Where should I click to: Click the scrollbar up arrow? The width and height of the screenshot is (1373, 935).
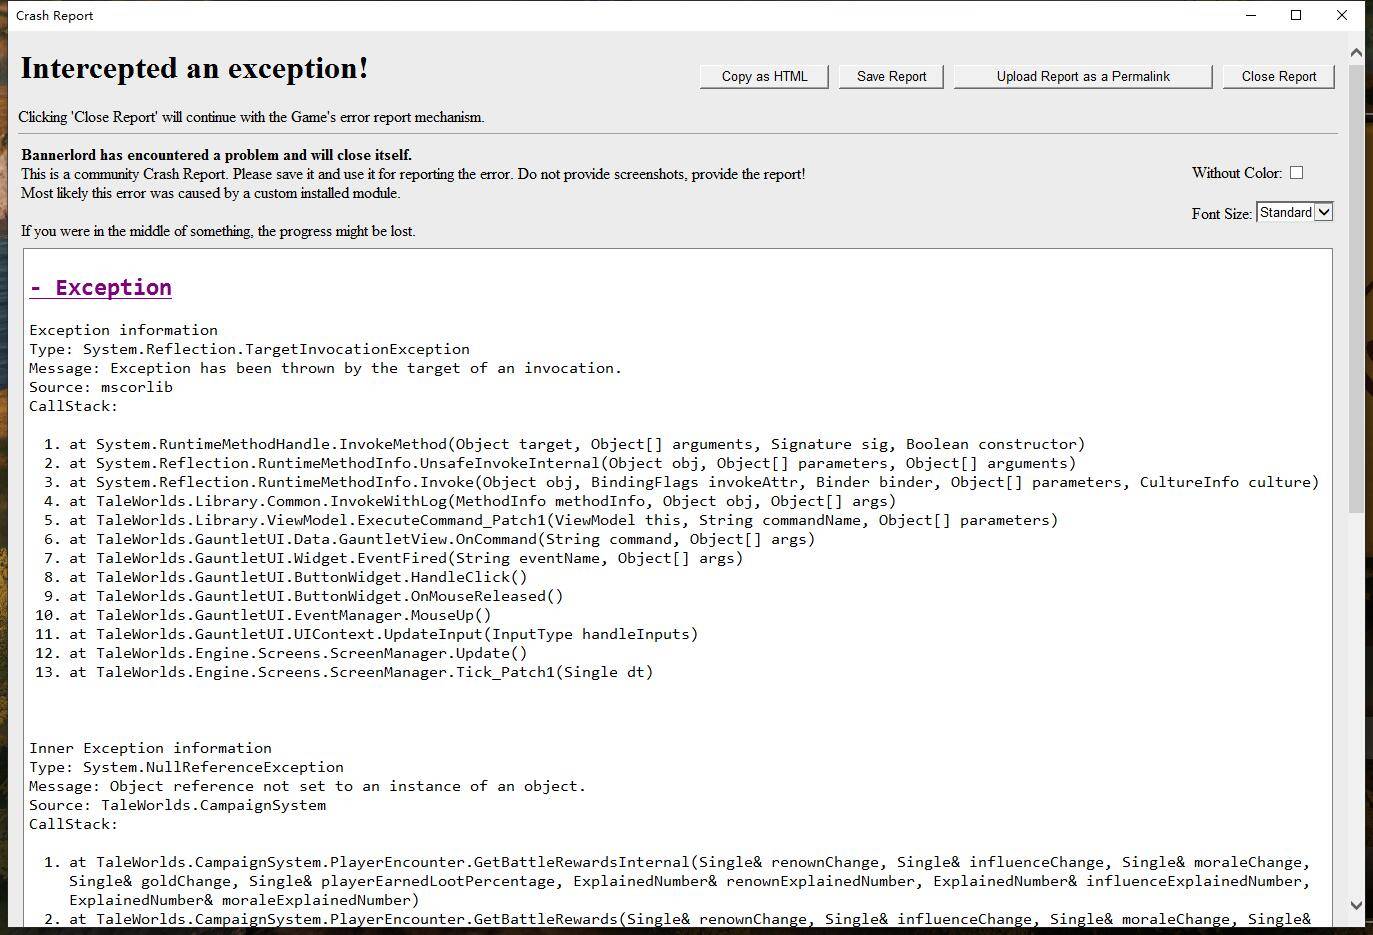(x=1356, y=52)
